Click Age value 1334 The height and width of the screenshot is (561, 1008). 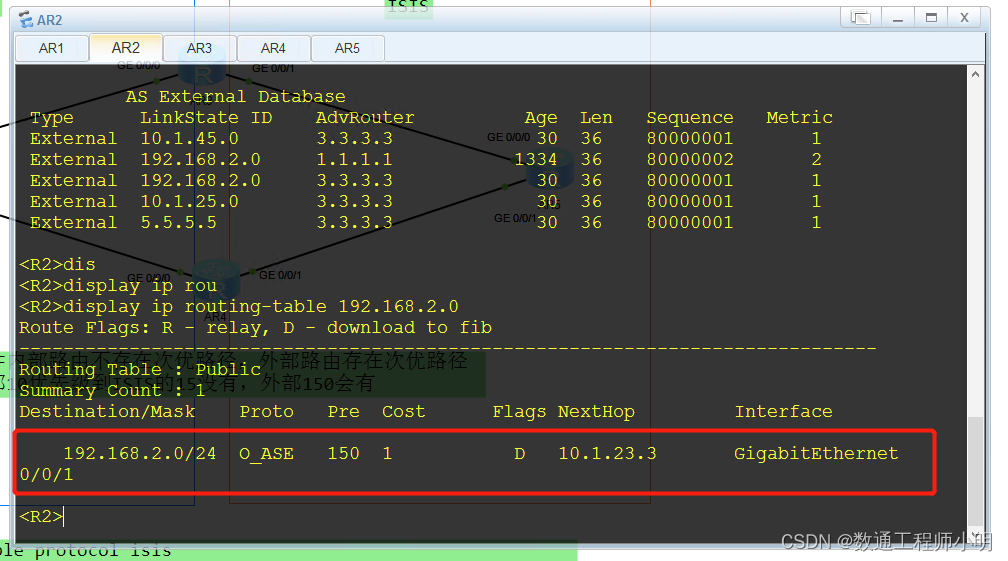click(536, 159)
